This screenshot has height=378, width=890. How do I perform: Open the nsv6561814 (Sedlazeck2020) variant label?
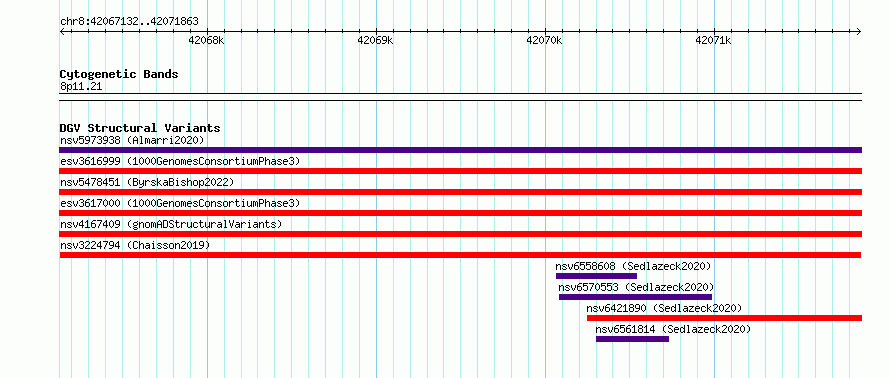(x=673, y=329)
